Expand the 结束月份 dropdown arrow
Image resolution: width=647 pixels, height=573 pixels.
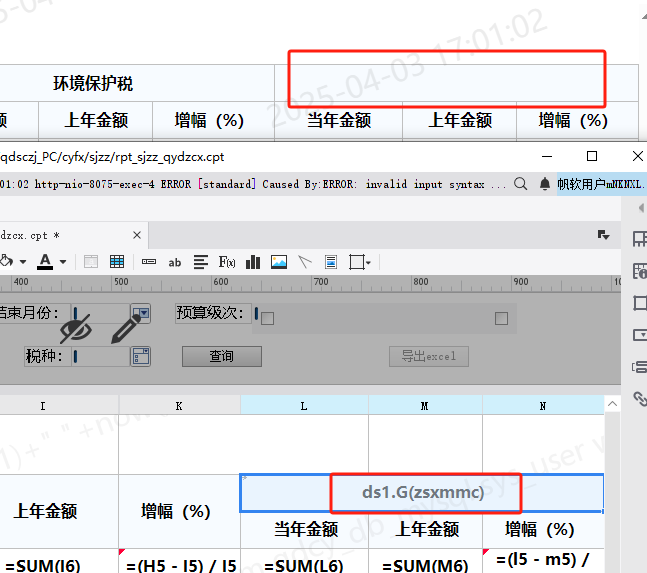[142, 313]
